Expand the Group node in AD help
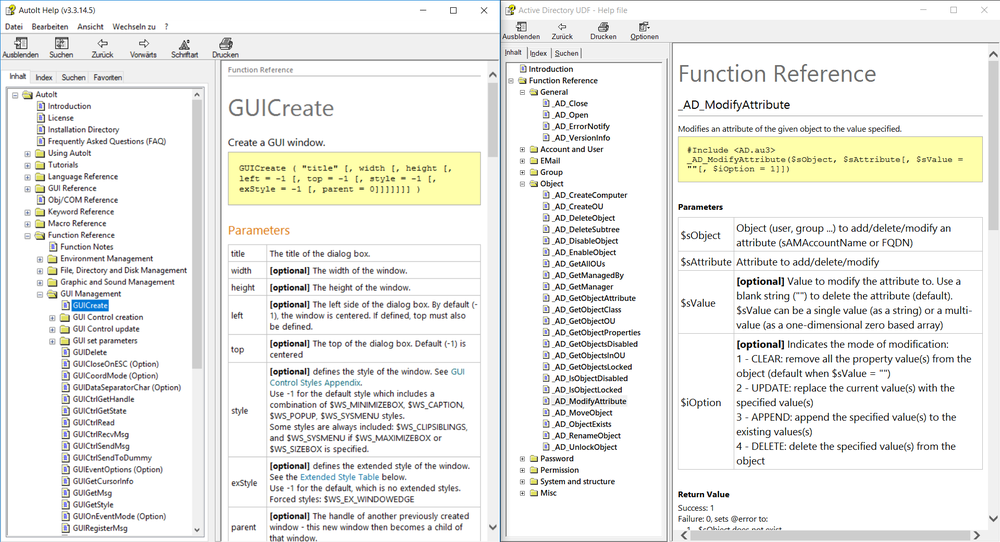The image size is (1000, 542). (522, 173)
